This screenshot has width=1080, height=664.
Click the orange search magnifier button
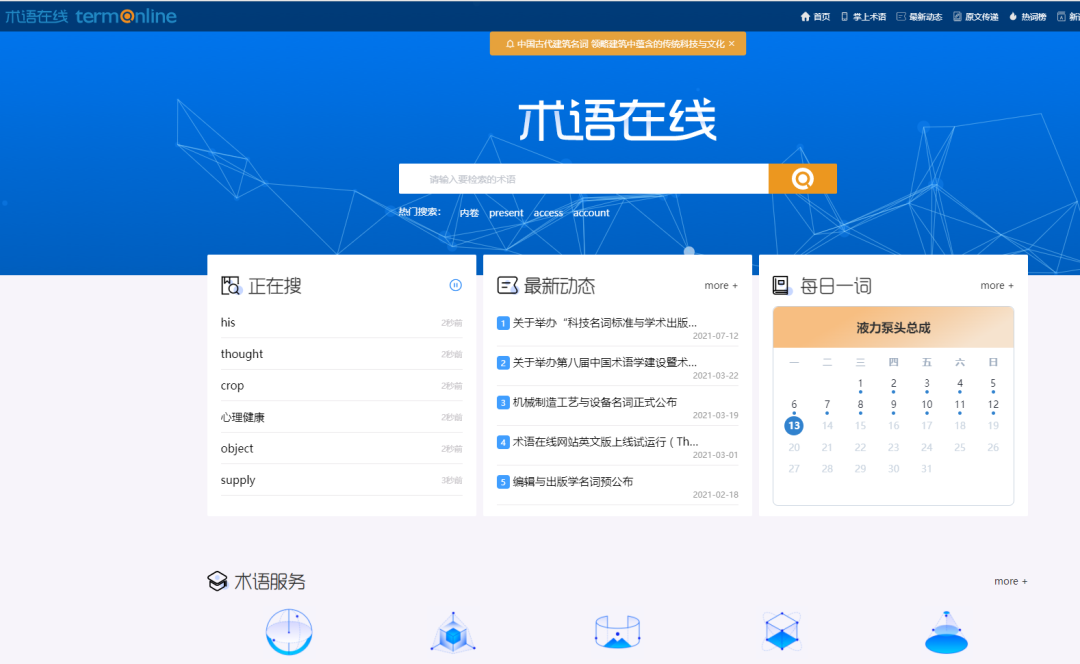pyautogui.click(x=802, y=178)
